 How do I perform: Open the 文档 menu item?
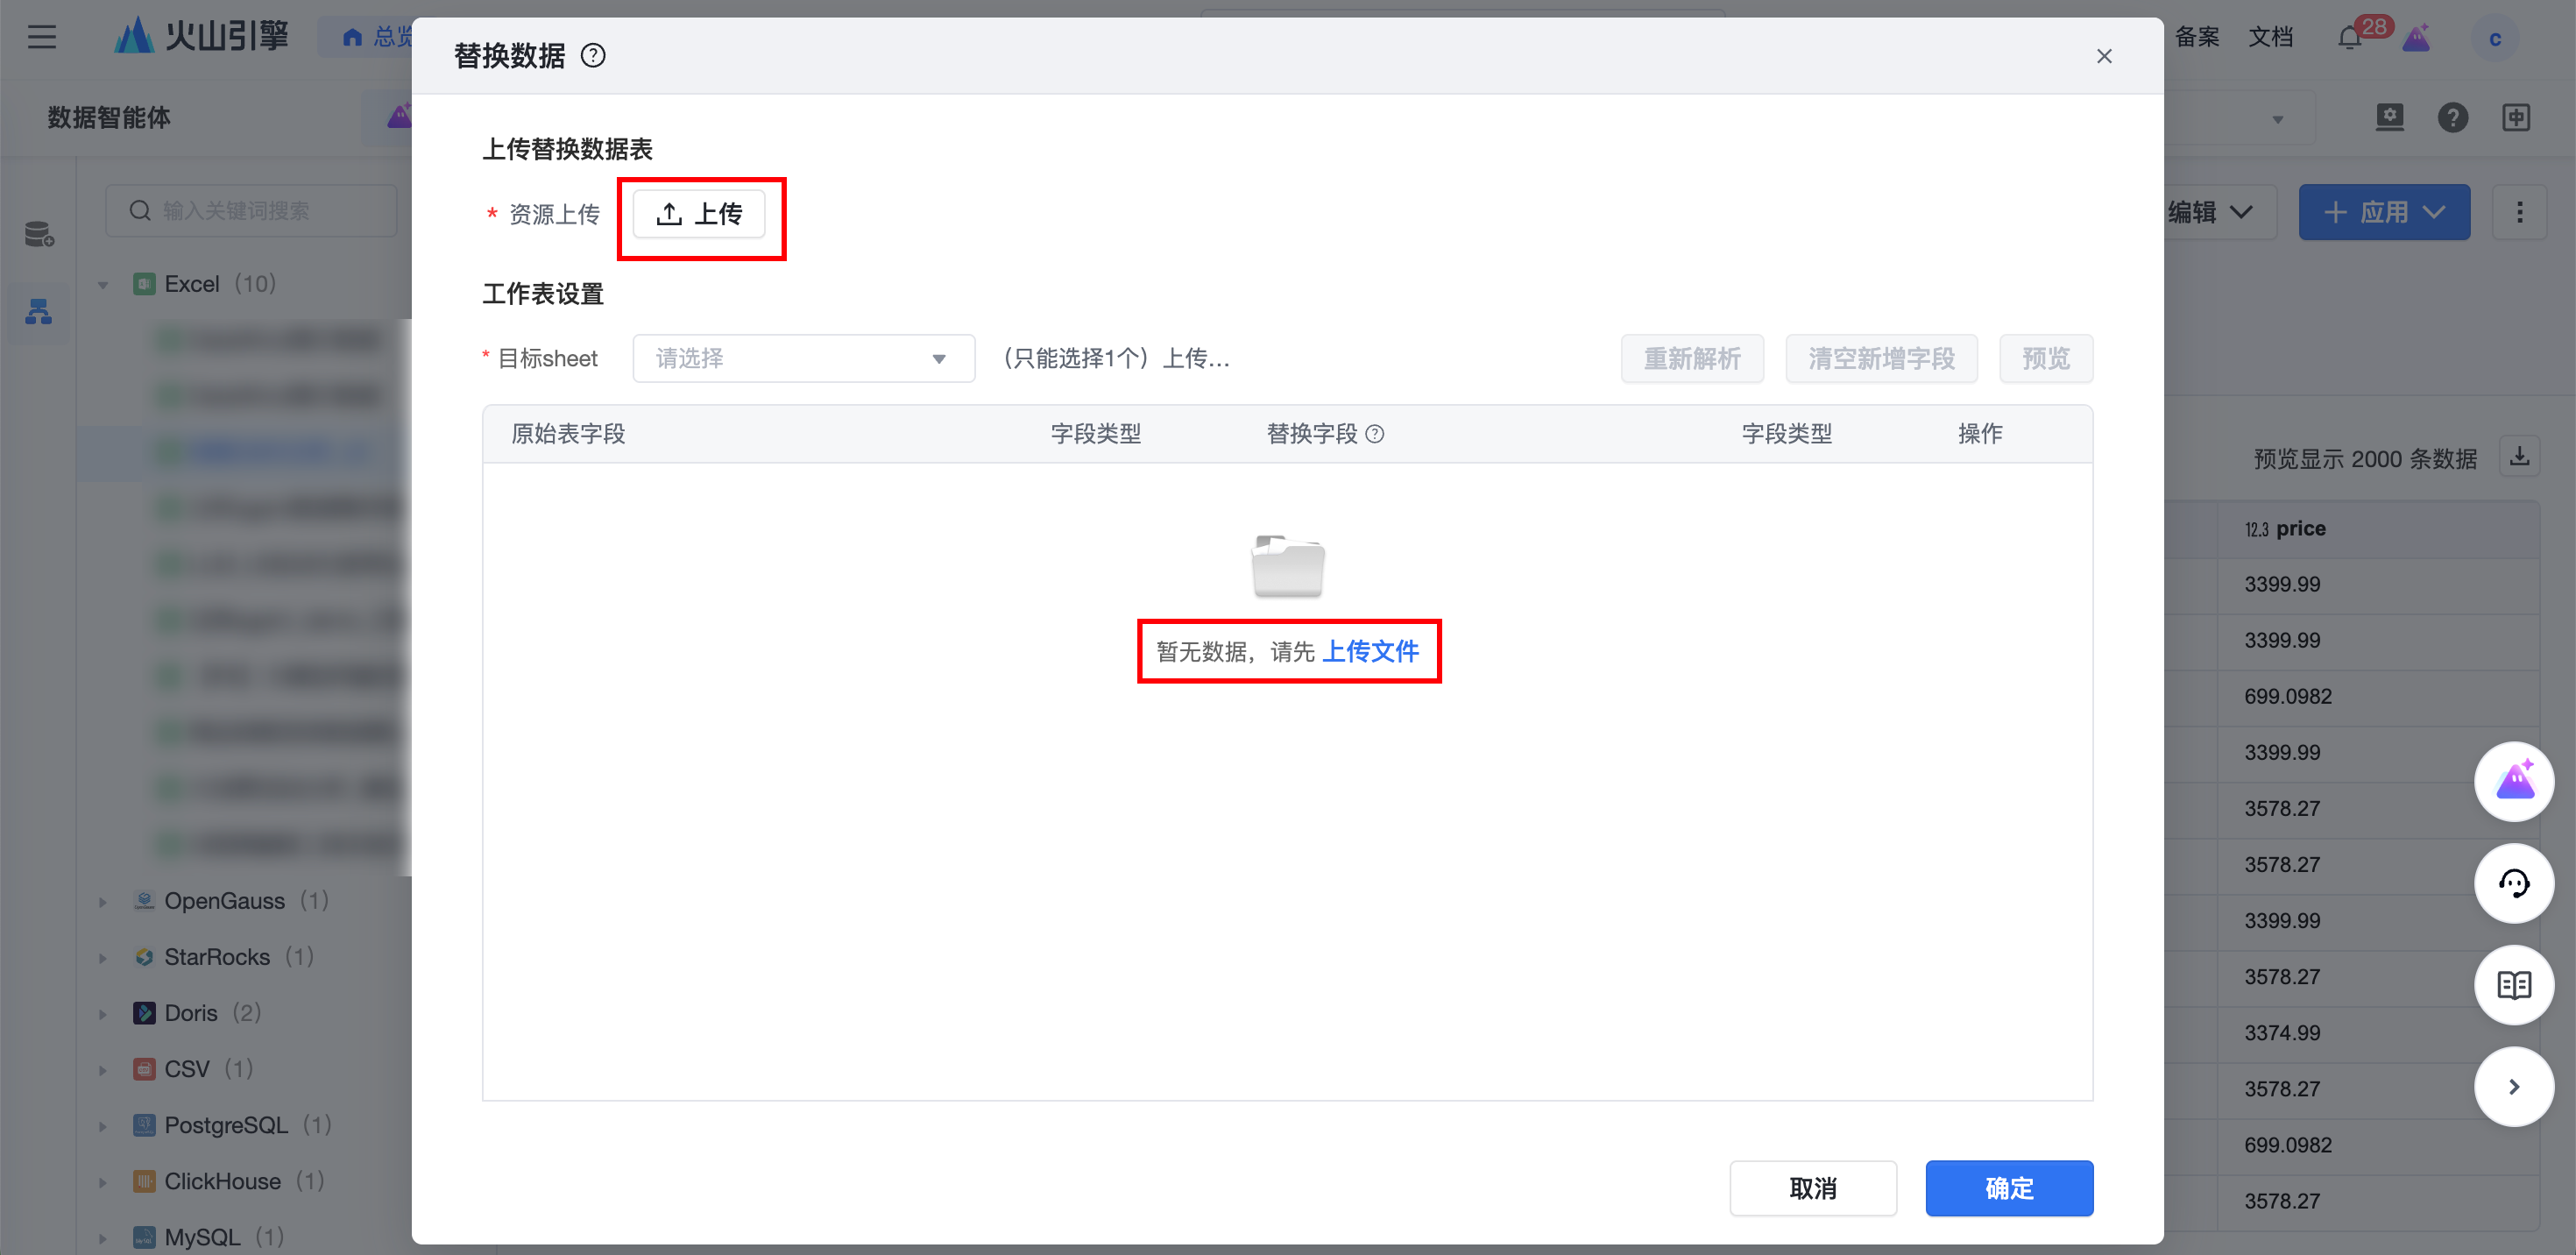click(x=2270, y=38)
